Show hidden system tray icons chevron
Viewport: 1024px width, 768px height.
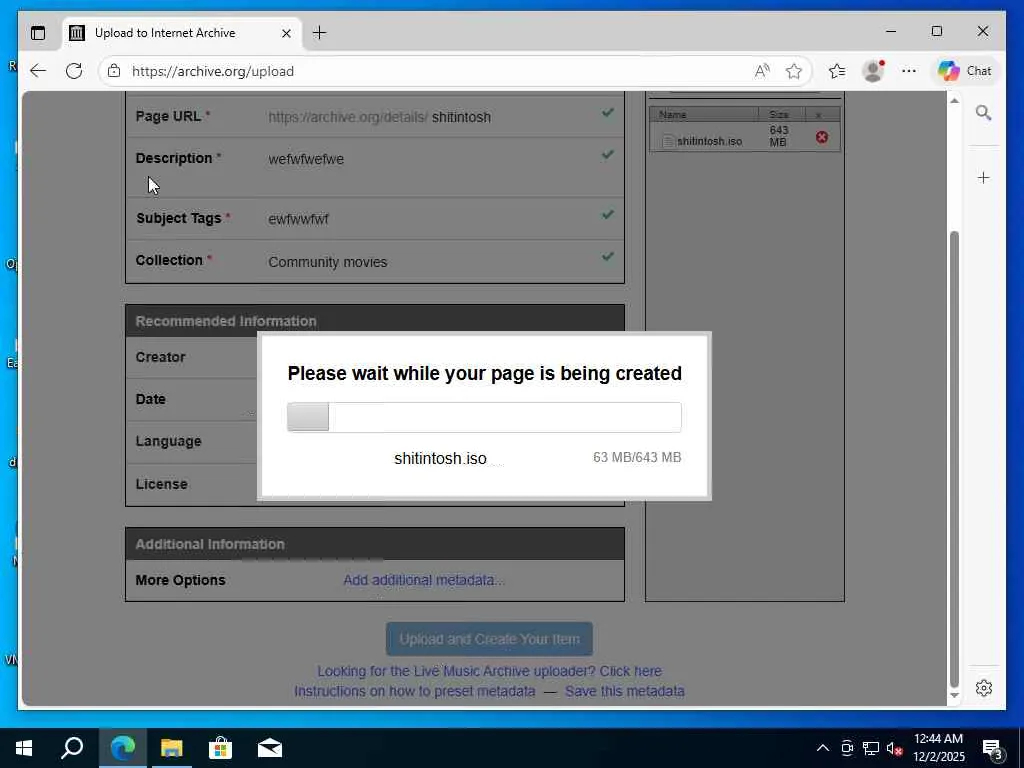click(823, 748)
